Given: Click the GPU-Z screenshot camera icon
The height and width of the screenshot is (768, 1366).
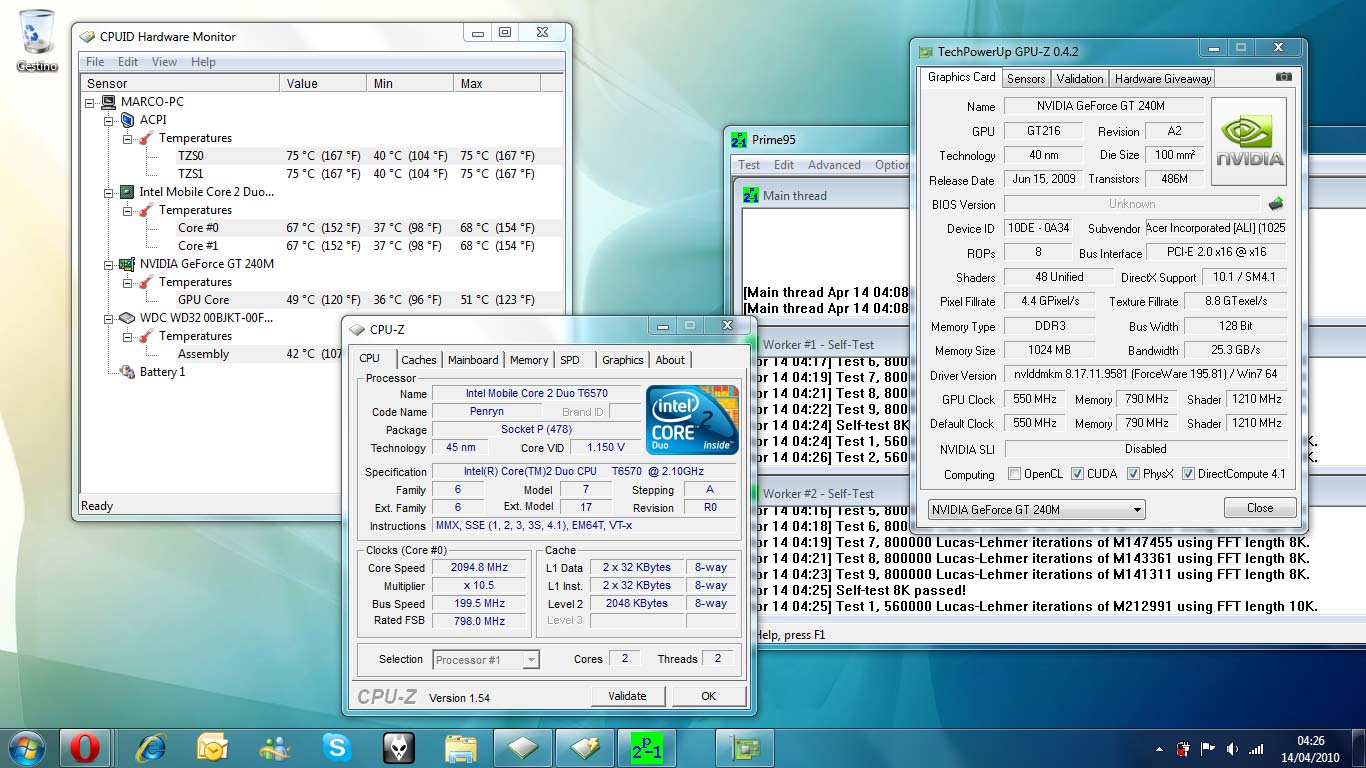Looking at the screenshot, I should tap(1284, 77).
